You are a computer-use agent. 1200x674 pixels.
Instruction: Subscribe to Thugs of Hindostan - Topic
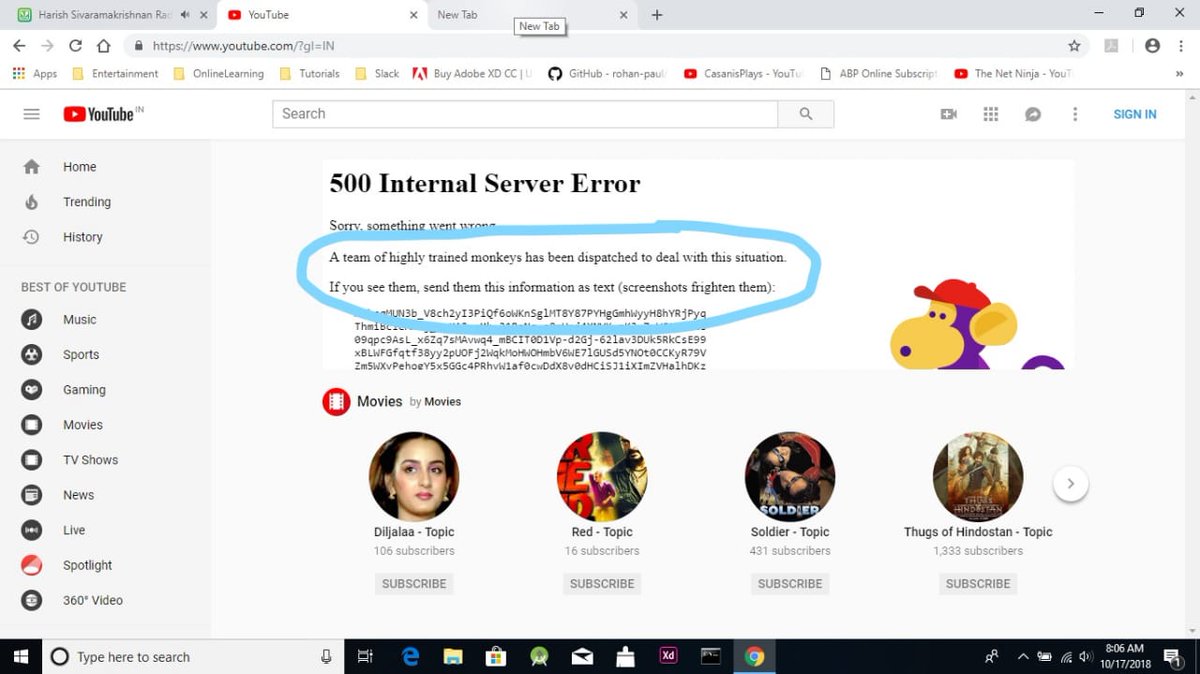click(x=978, y=584)
